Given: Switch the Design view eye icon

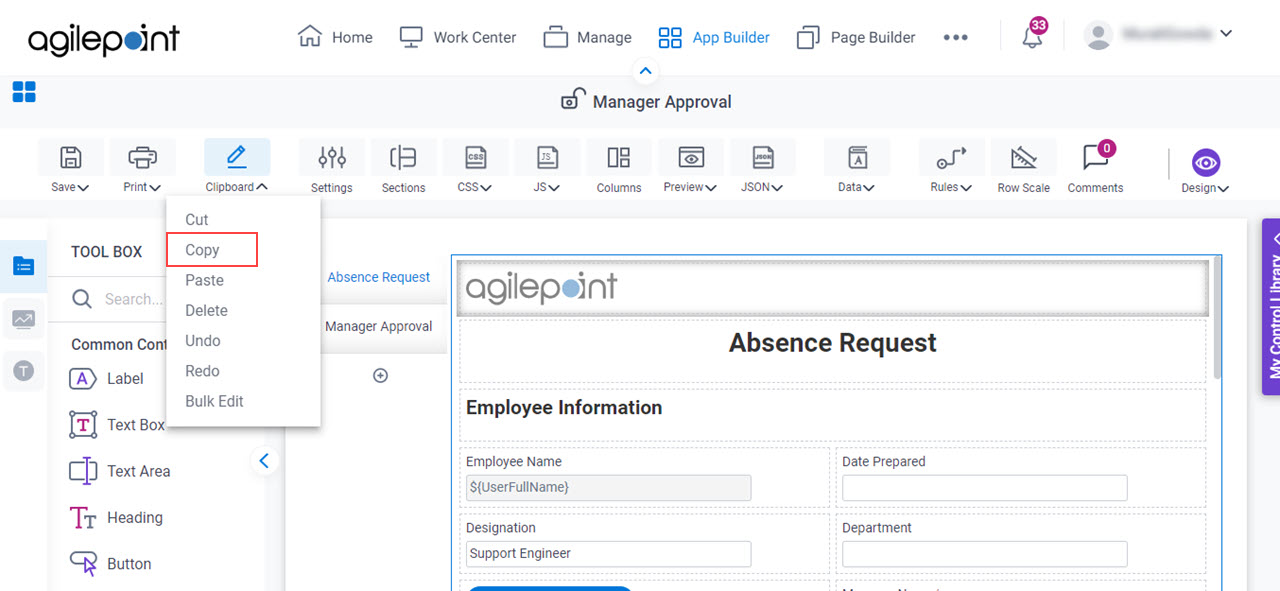Looking at the screenshot, I should pyautogui.click(x=1206, y=163).
